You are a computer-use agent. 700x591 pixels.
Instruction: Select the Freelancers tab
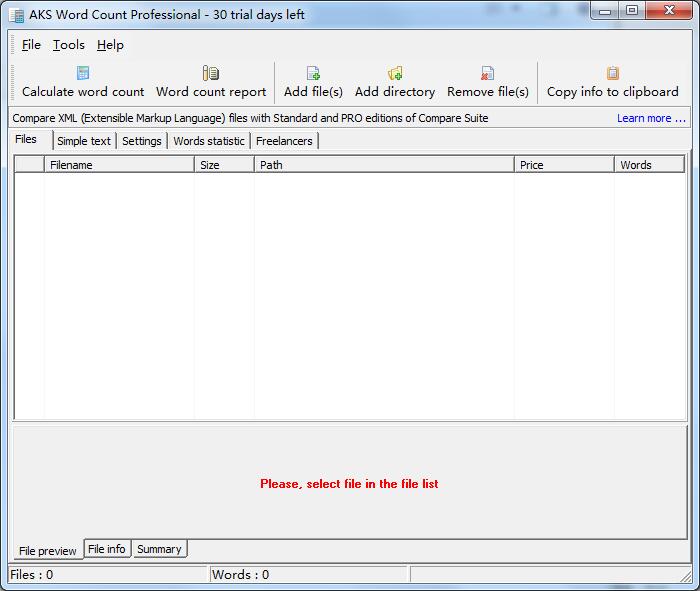pos(284,141)
